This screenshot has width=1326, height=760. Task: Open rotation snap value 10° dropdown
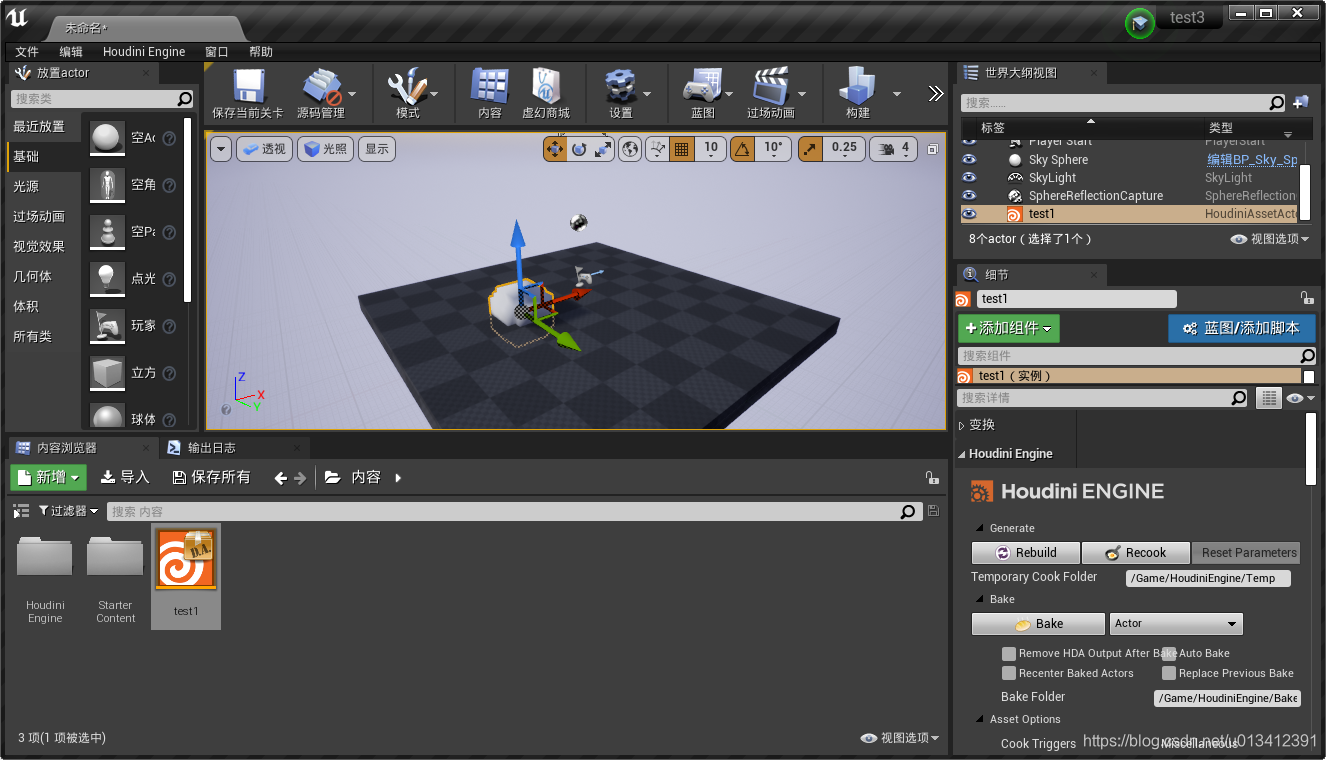[x=773, y=148]
